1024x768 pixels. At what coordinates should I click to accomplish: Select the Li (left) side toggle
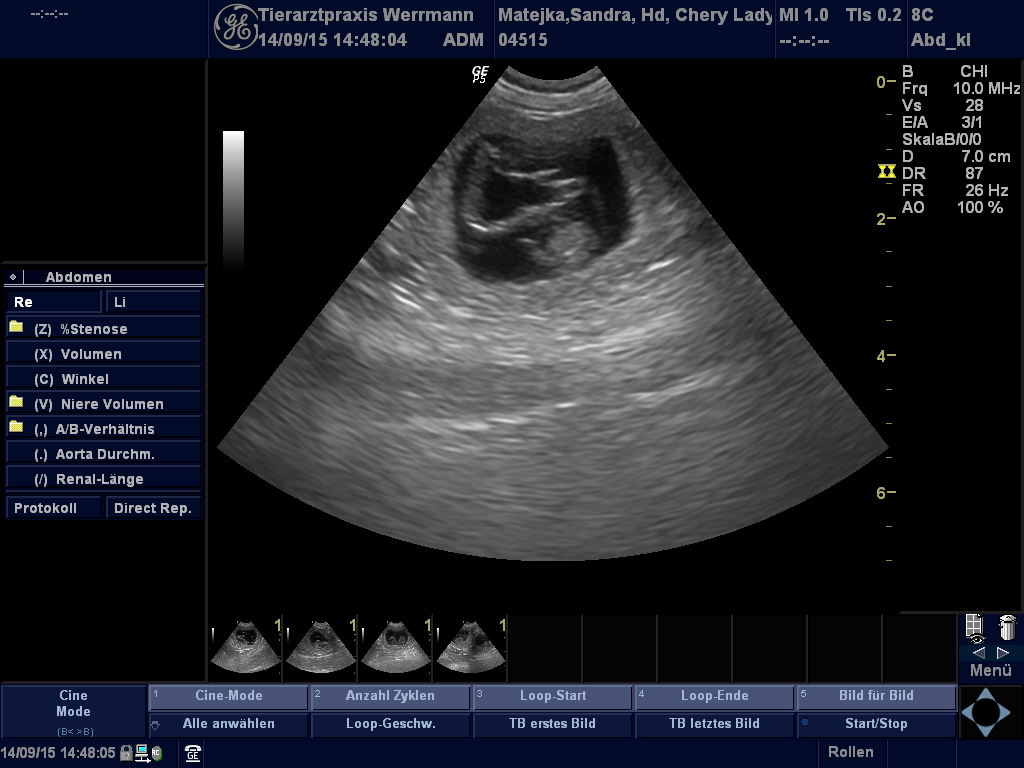click(x=153, y=301)
